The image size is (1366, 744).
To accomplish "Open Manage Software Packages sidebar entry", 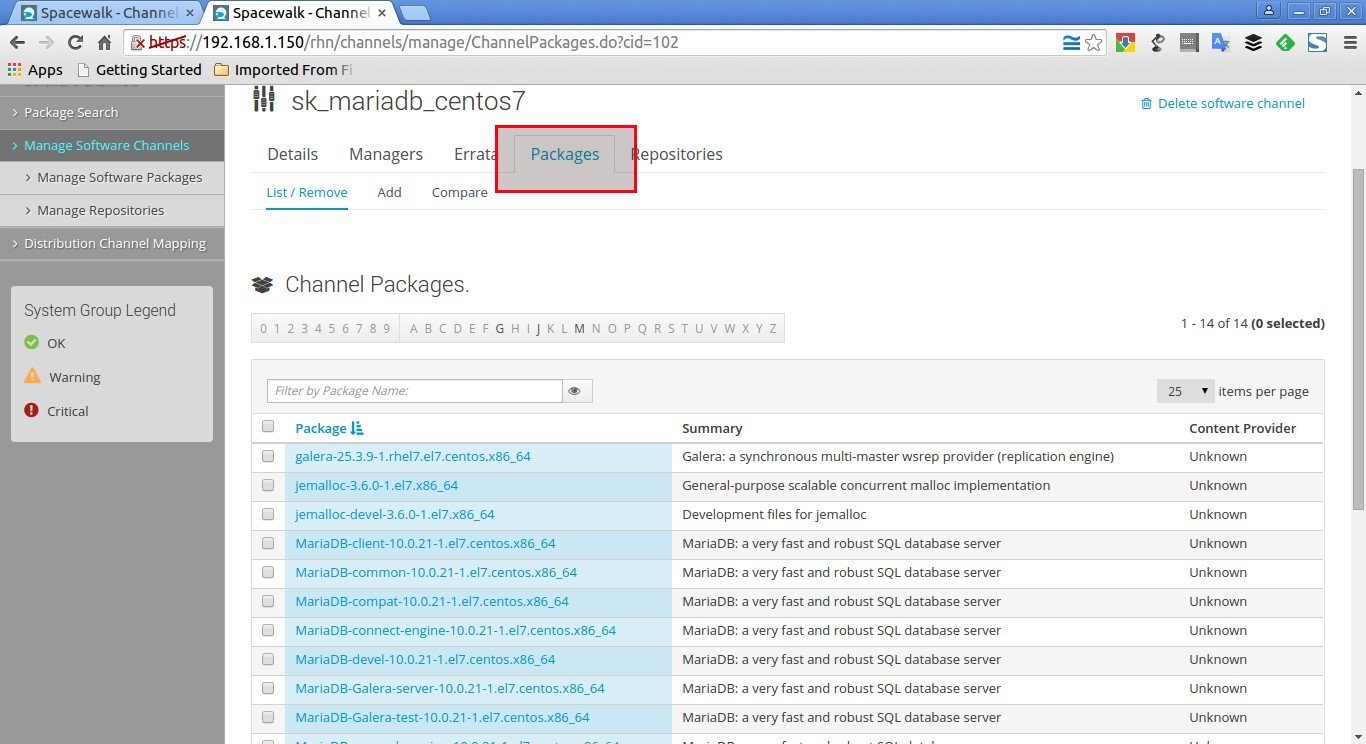I will 112,177.
